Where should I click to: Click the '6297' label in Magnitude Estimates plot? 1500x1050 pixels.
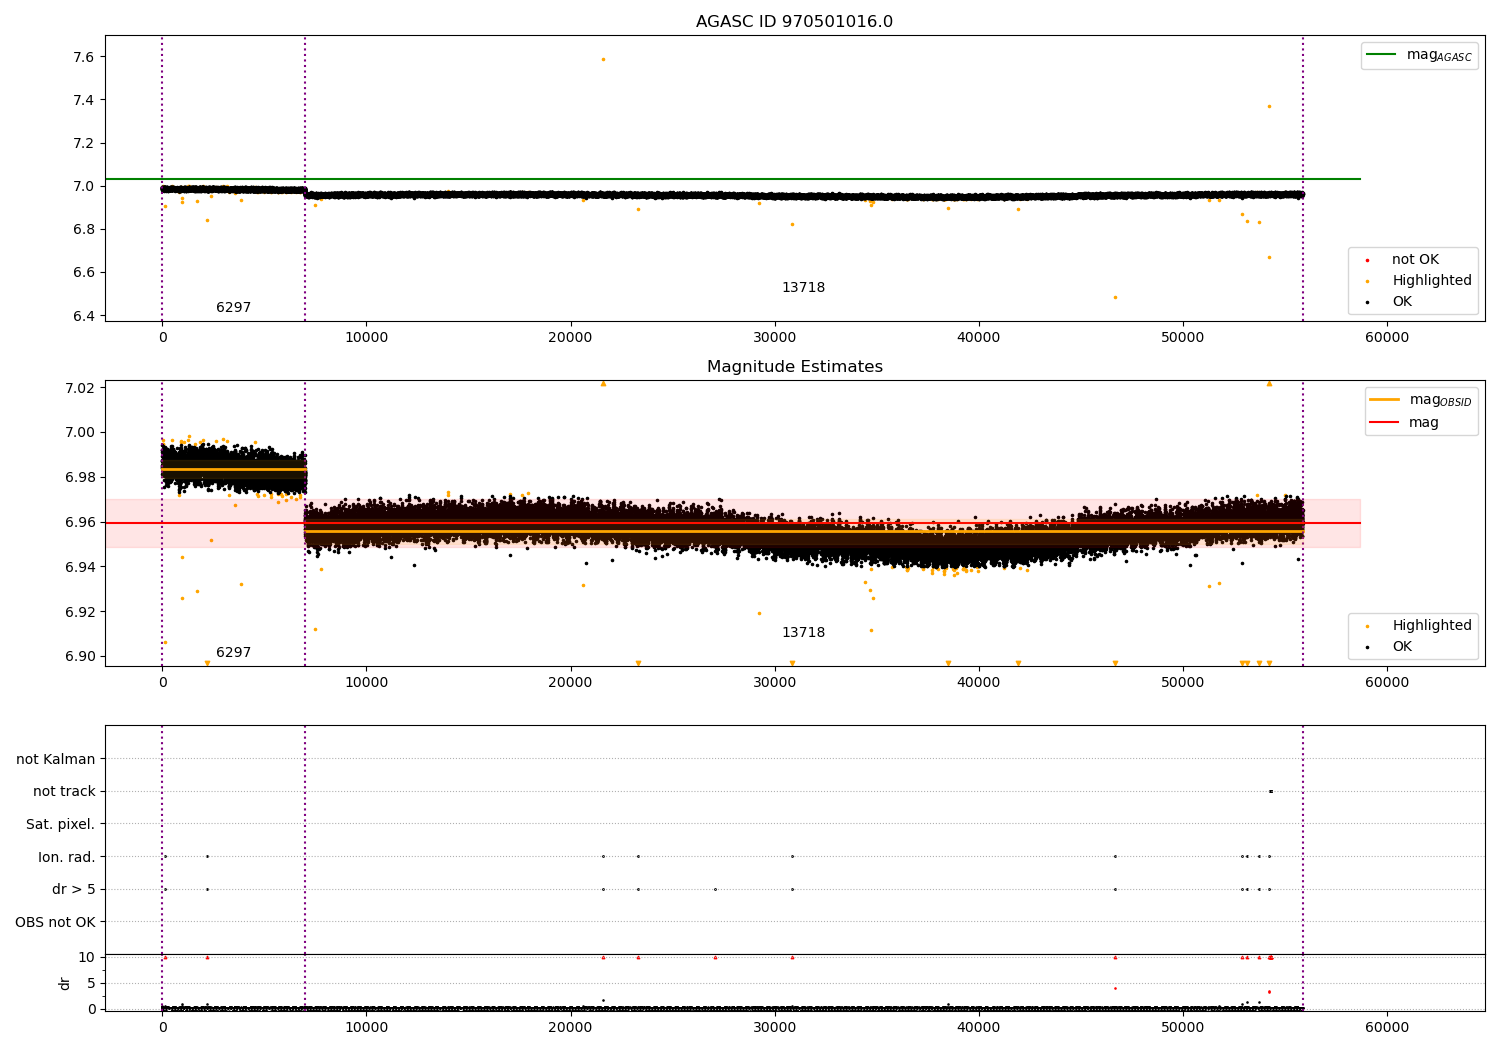(234, 653)
